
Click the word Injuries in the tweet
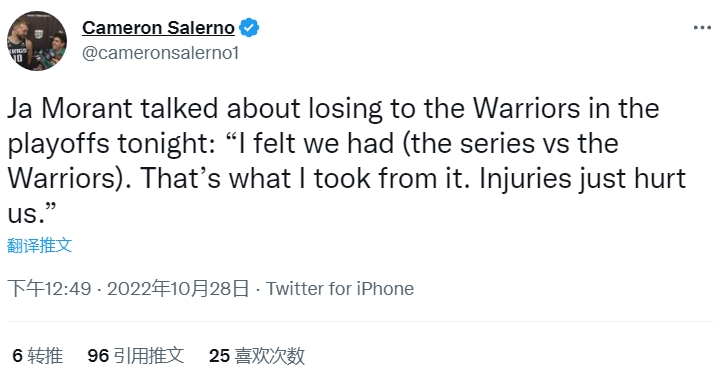click(525, 179)
